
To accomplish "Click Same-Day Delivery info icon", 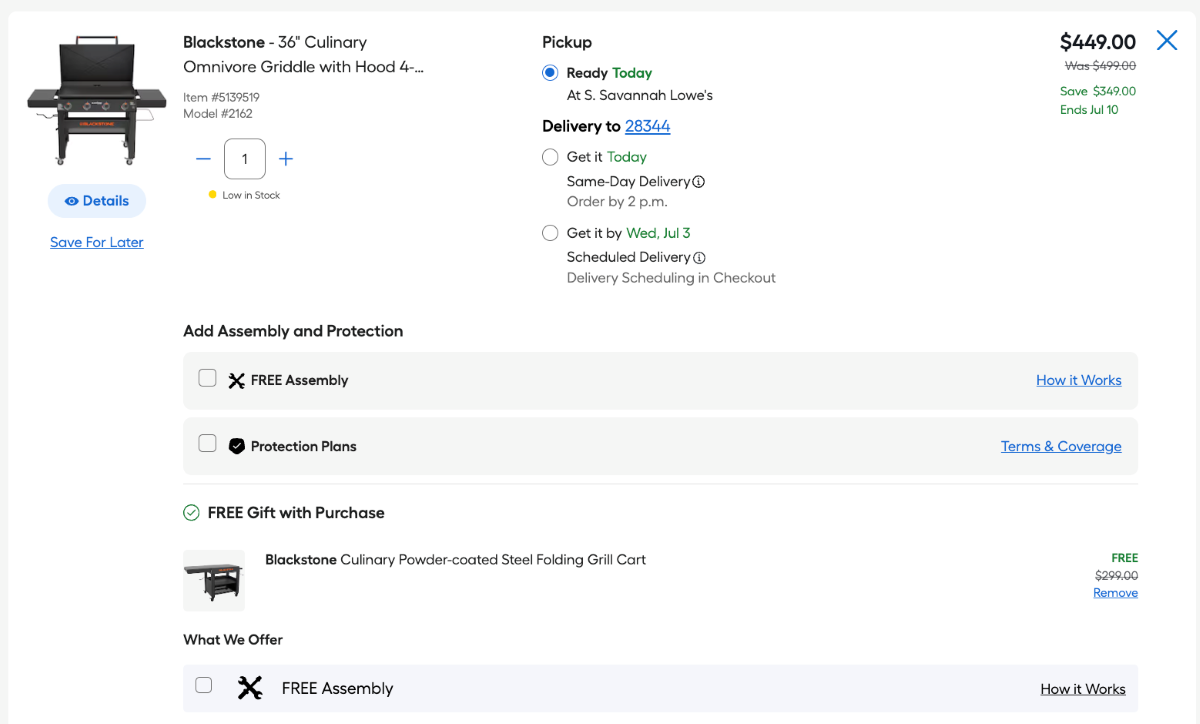I will (699, 182).
